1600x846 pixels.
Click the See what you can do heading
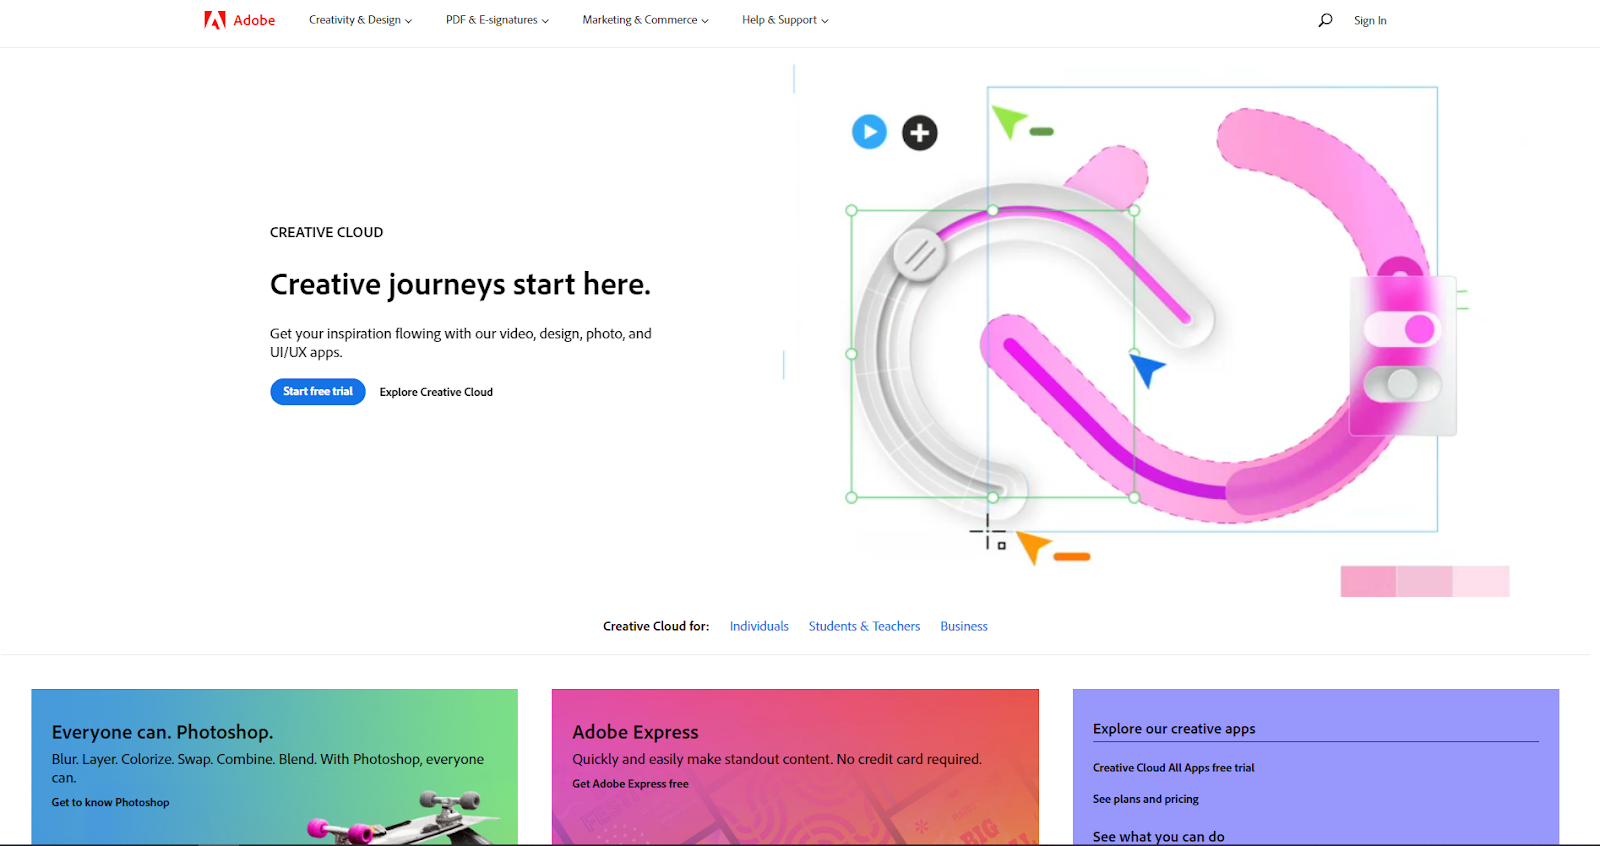pos(1158,837)
